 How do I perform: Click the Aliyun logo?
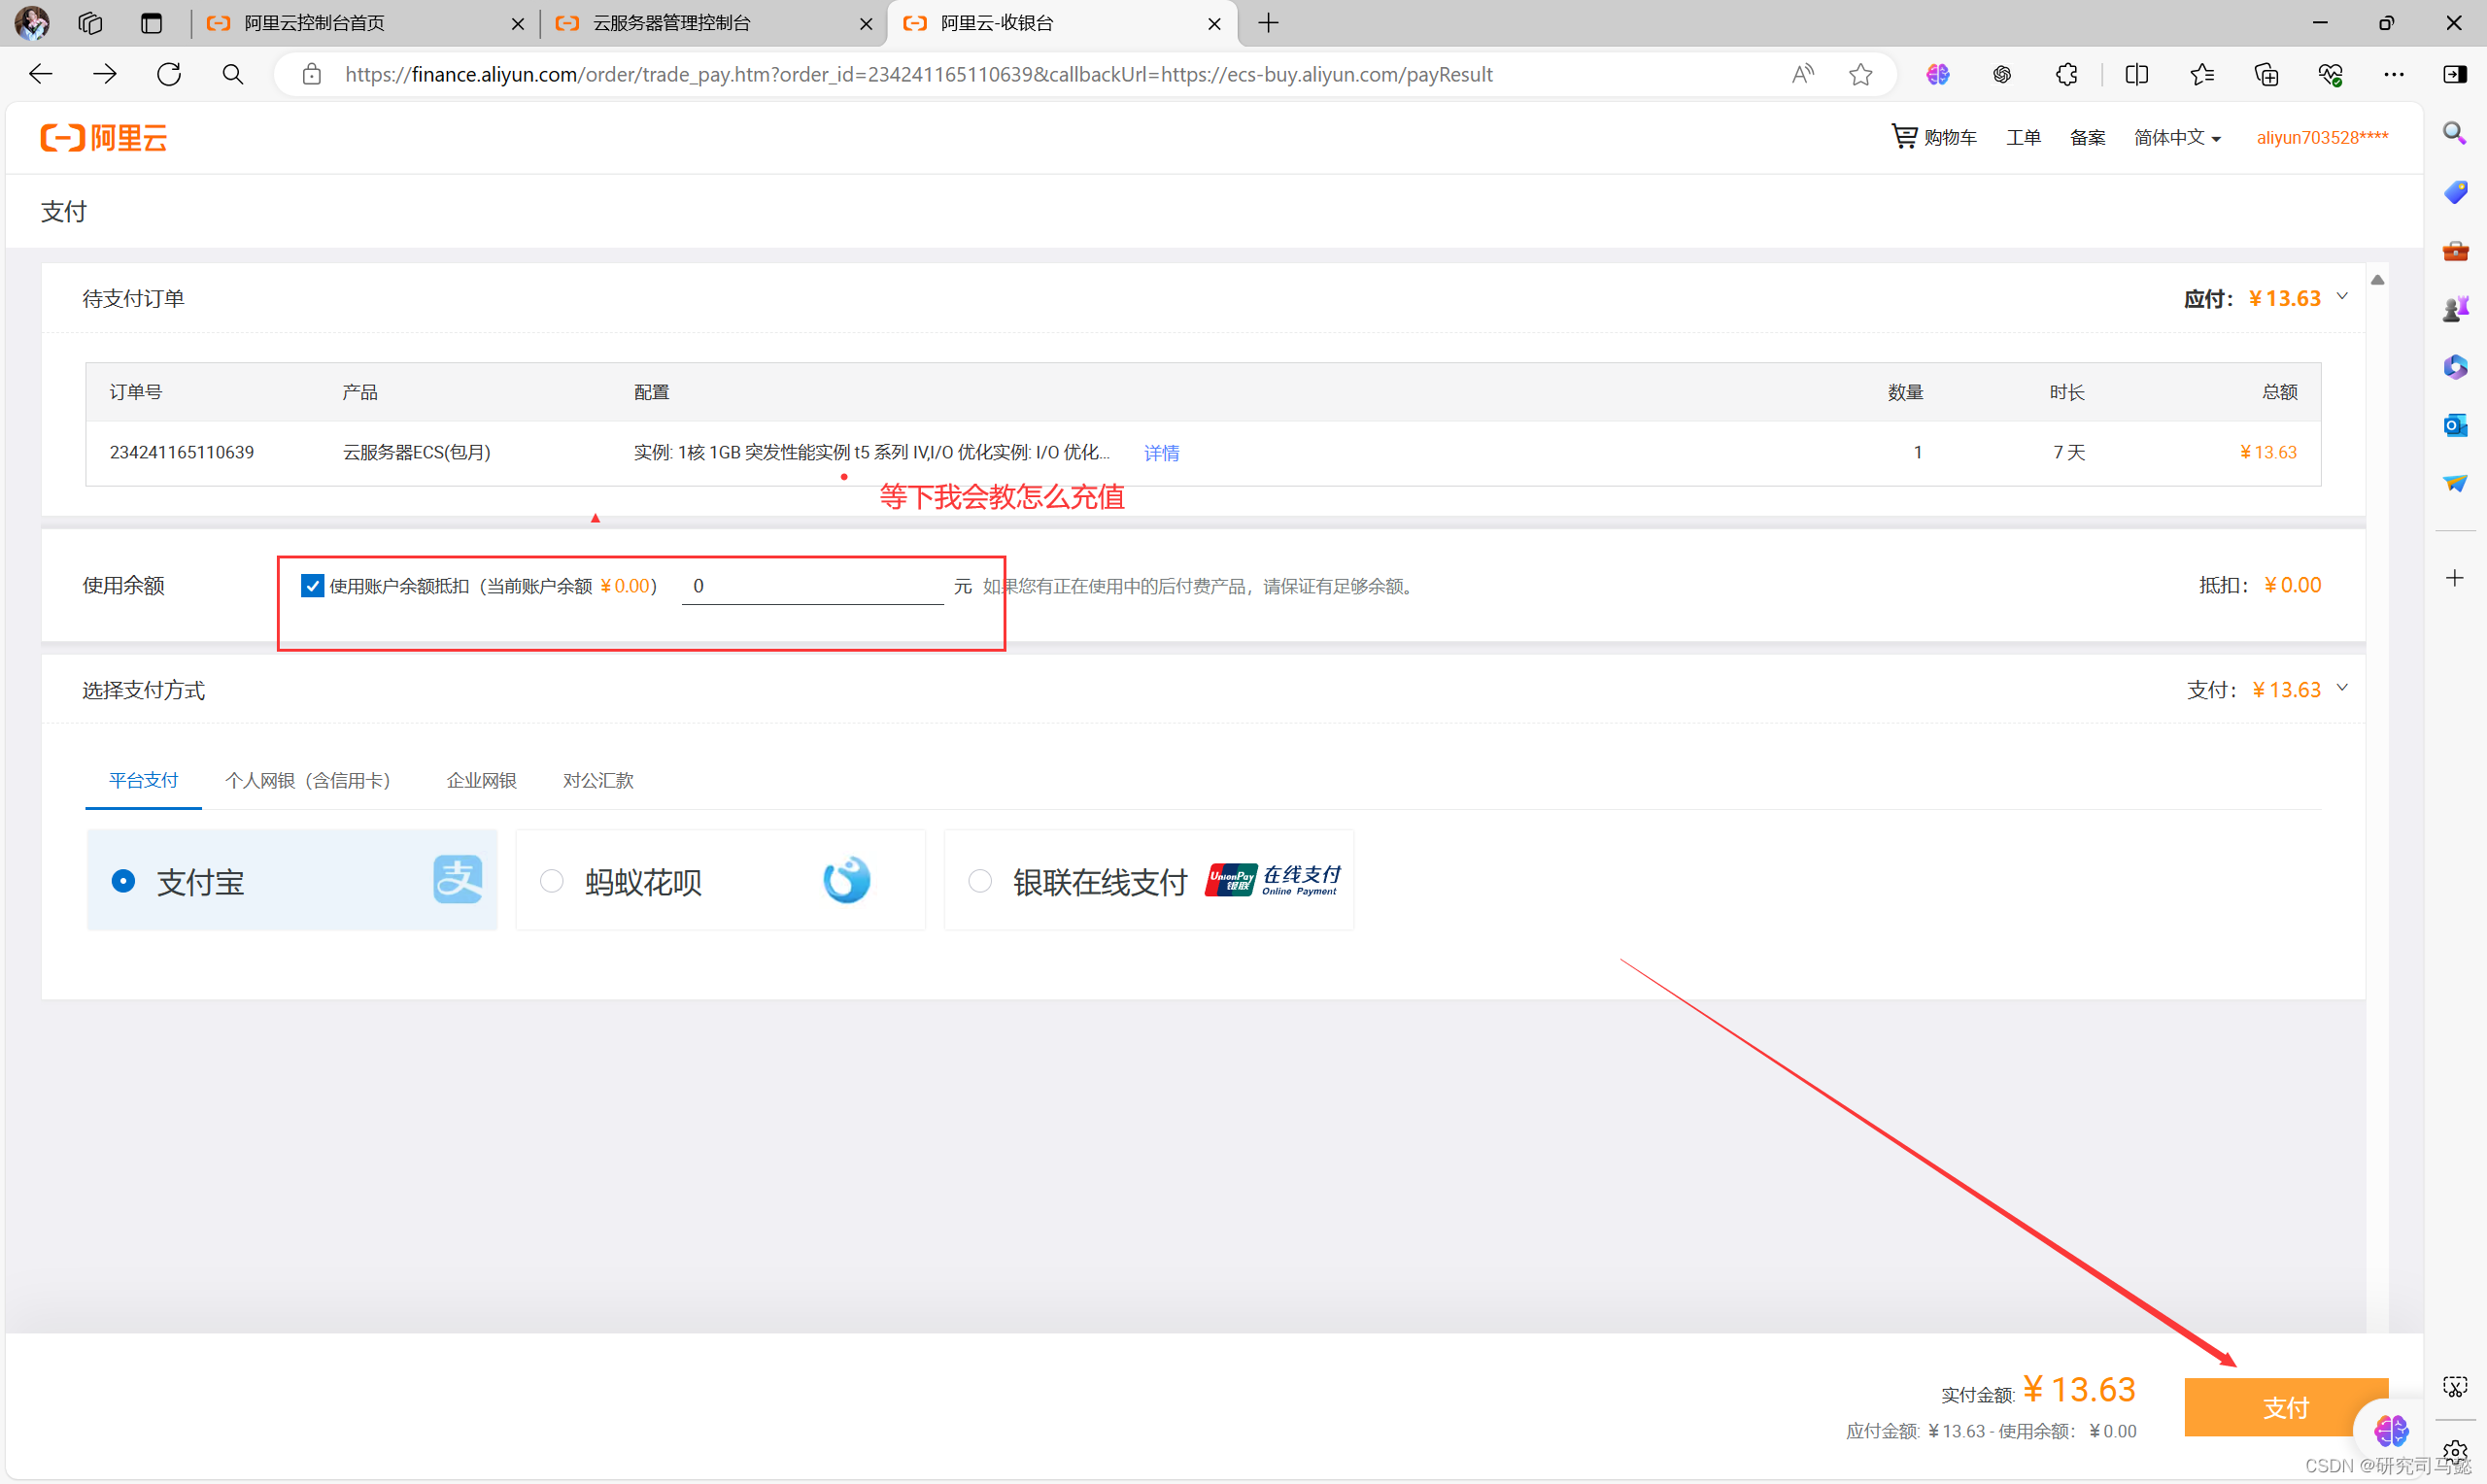pyautogui.click(x=104, y=138)
